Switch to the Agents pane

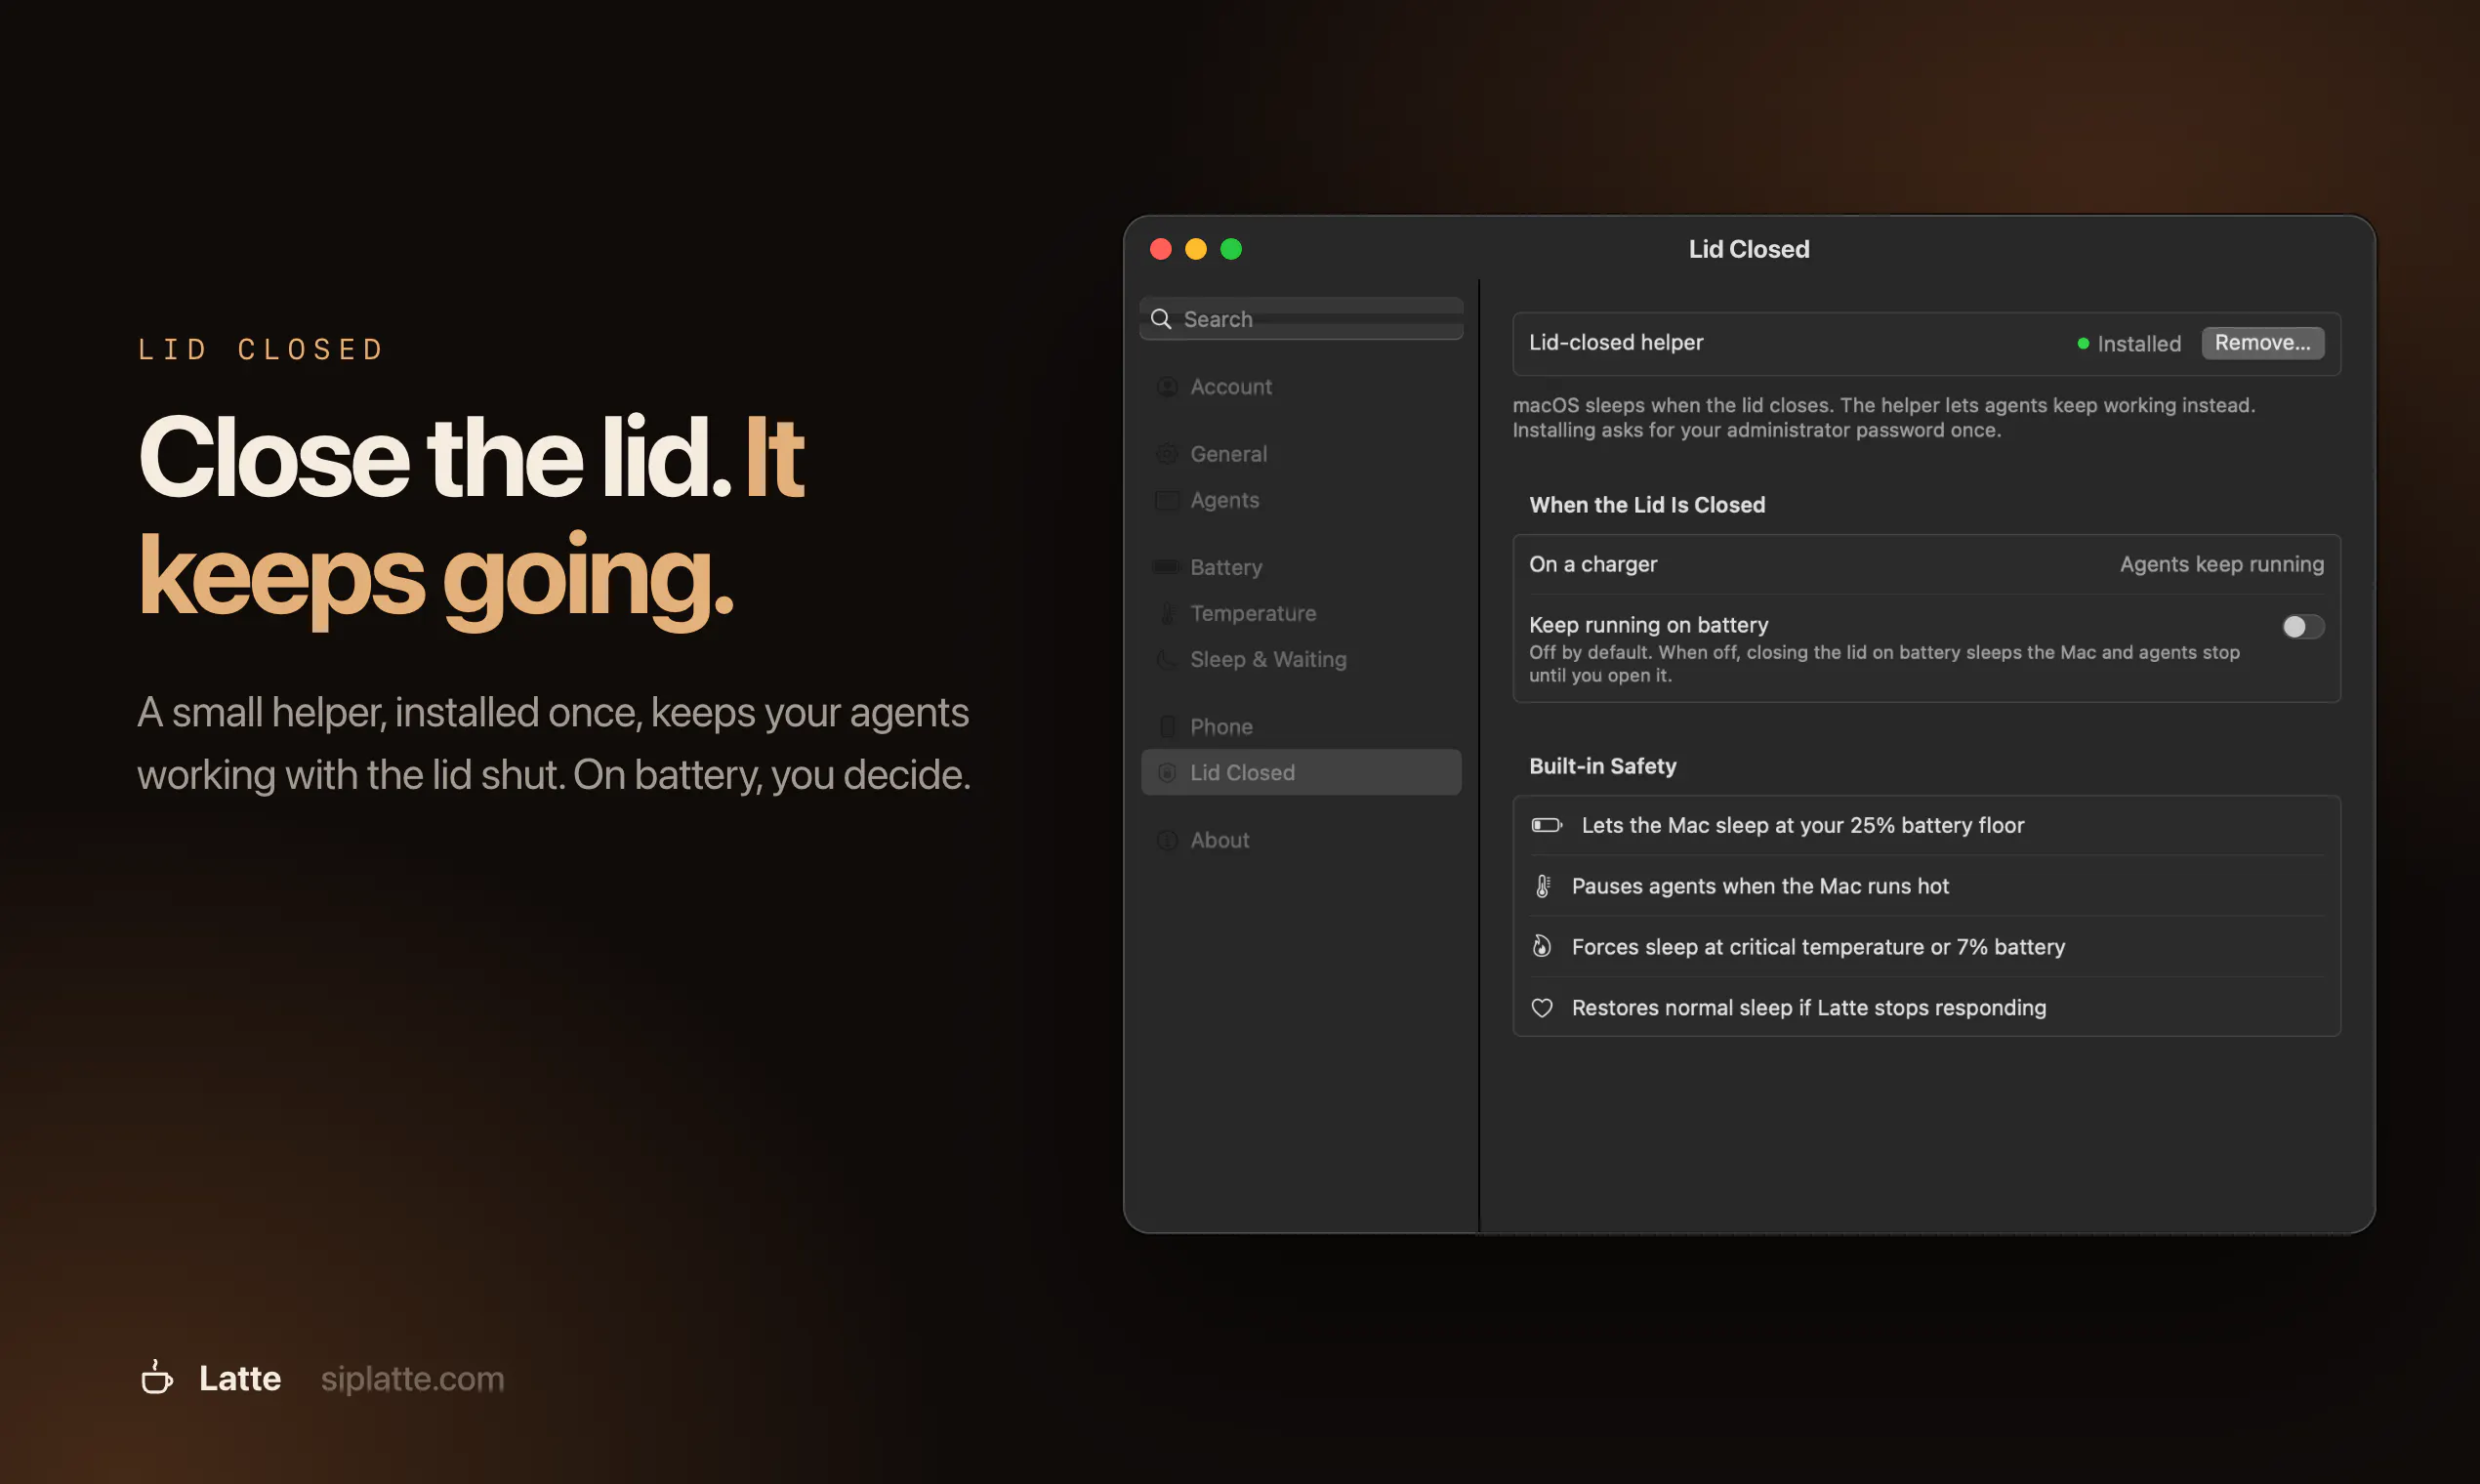(1301, 500)
